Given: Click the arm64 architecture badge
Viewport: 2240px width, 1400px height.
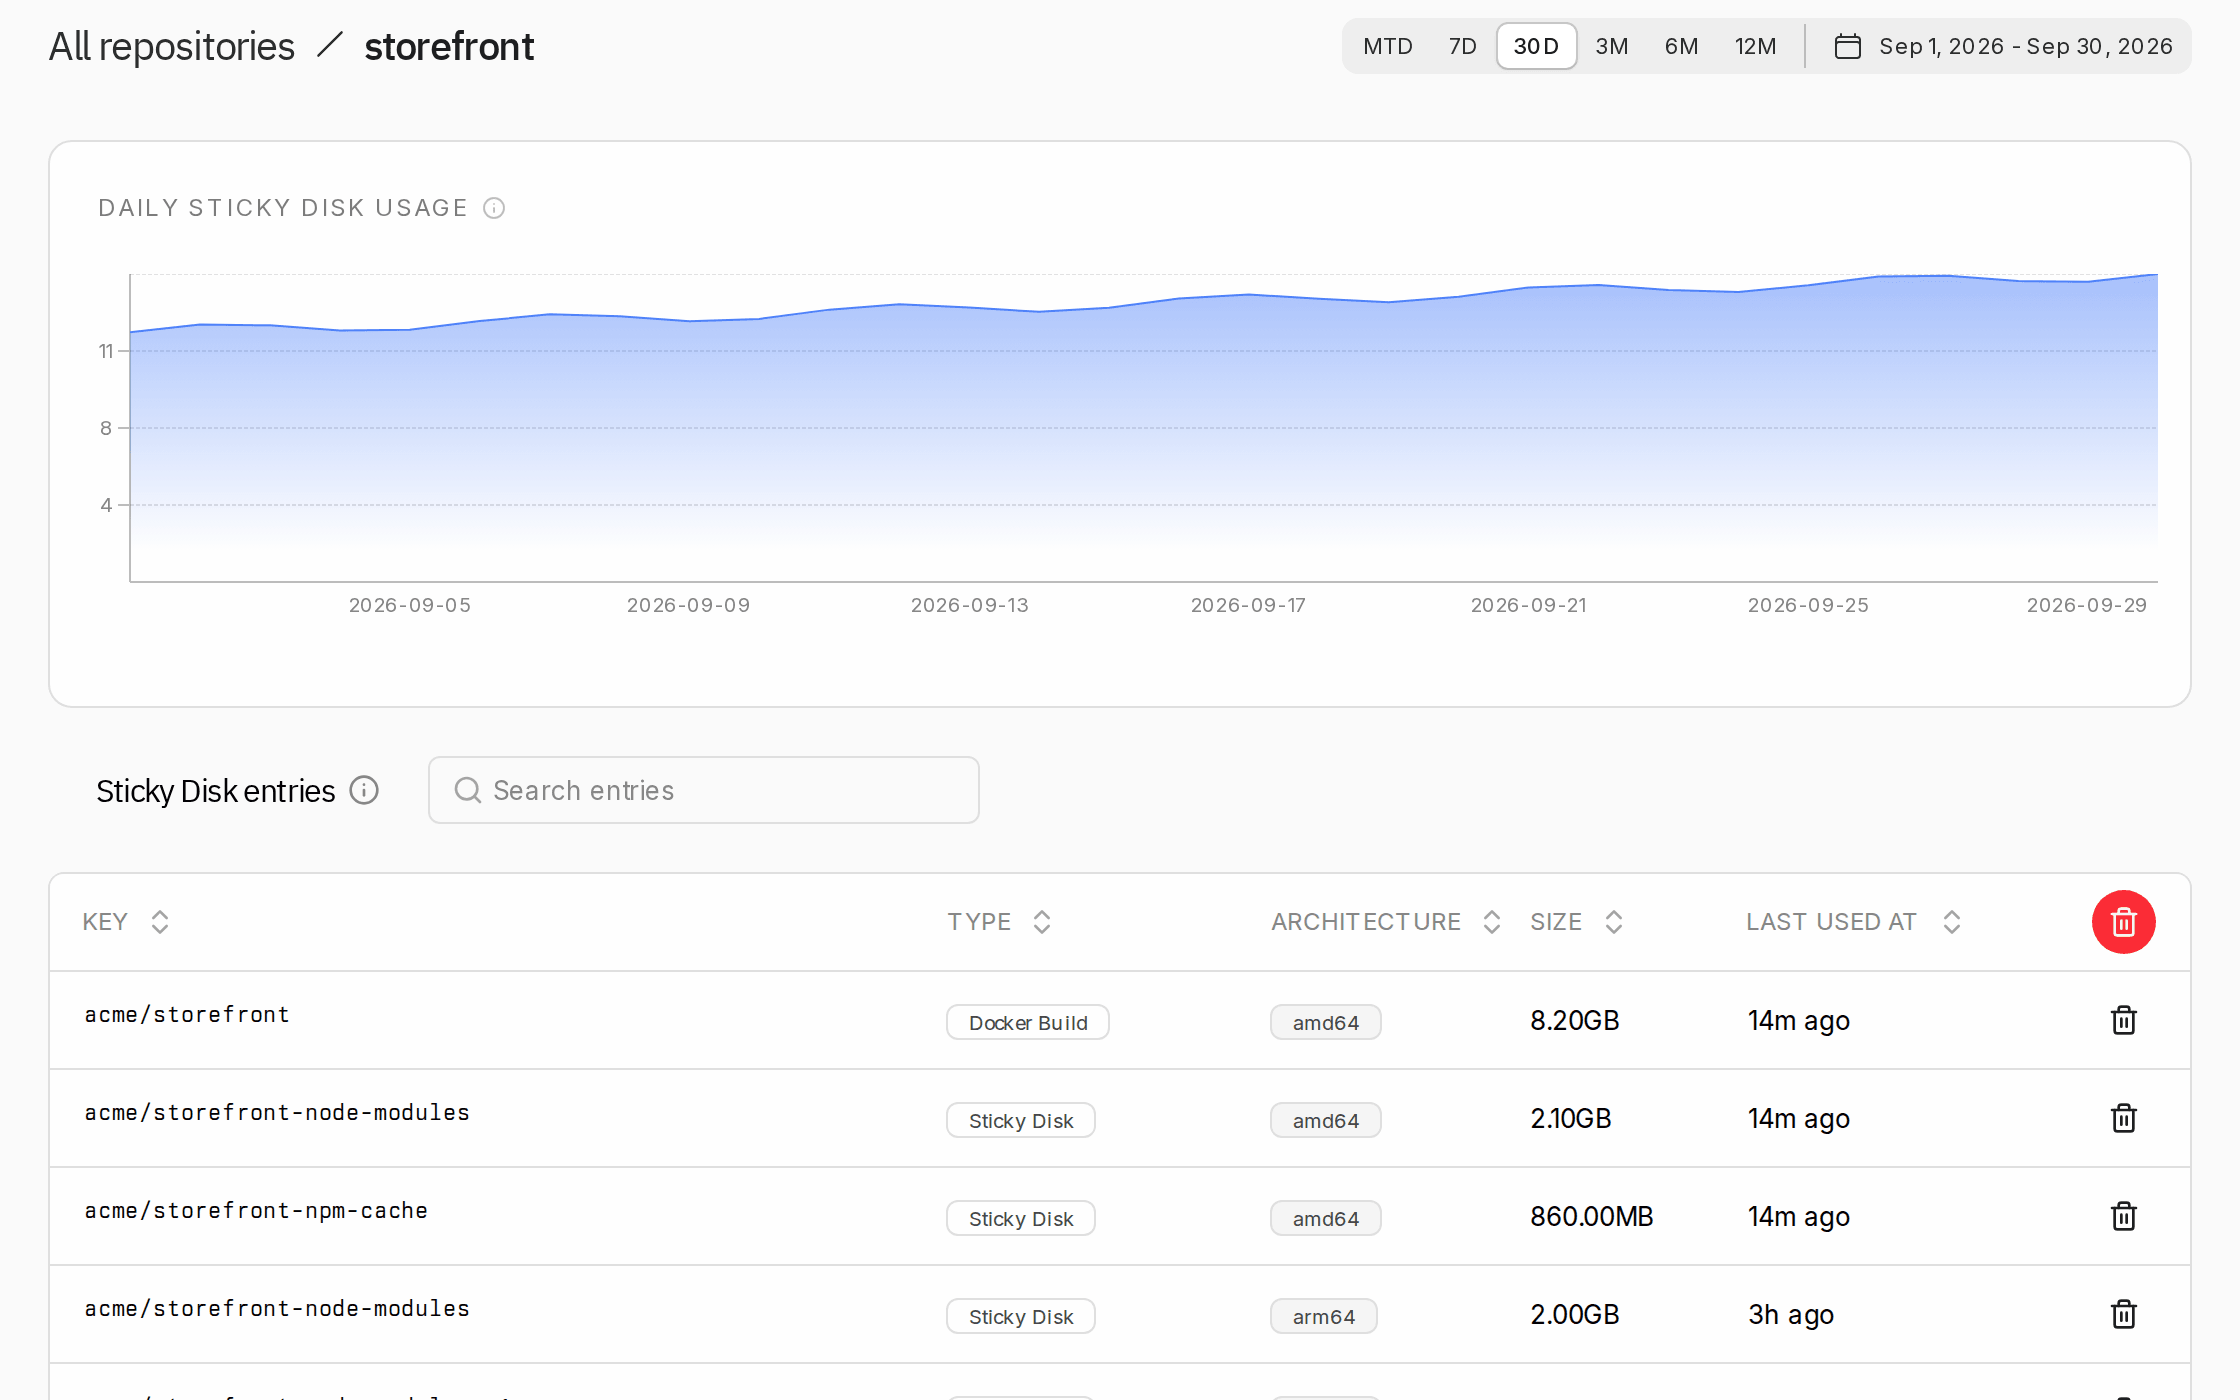Looking at the screenshot, I should click(1324, 1316).
